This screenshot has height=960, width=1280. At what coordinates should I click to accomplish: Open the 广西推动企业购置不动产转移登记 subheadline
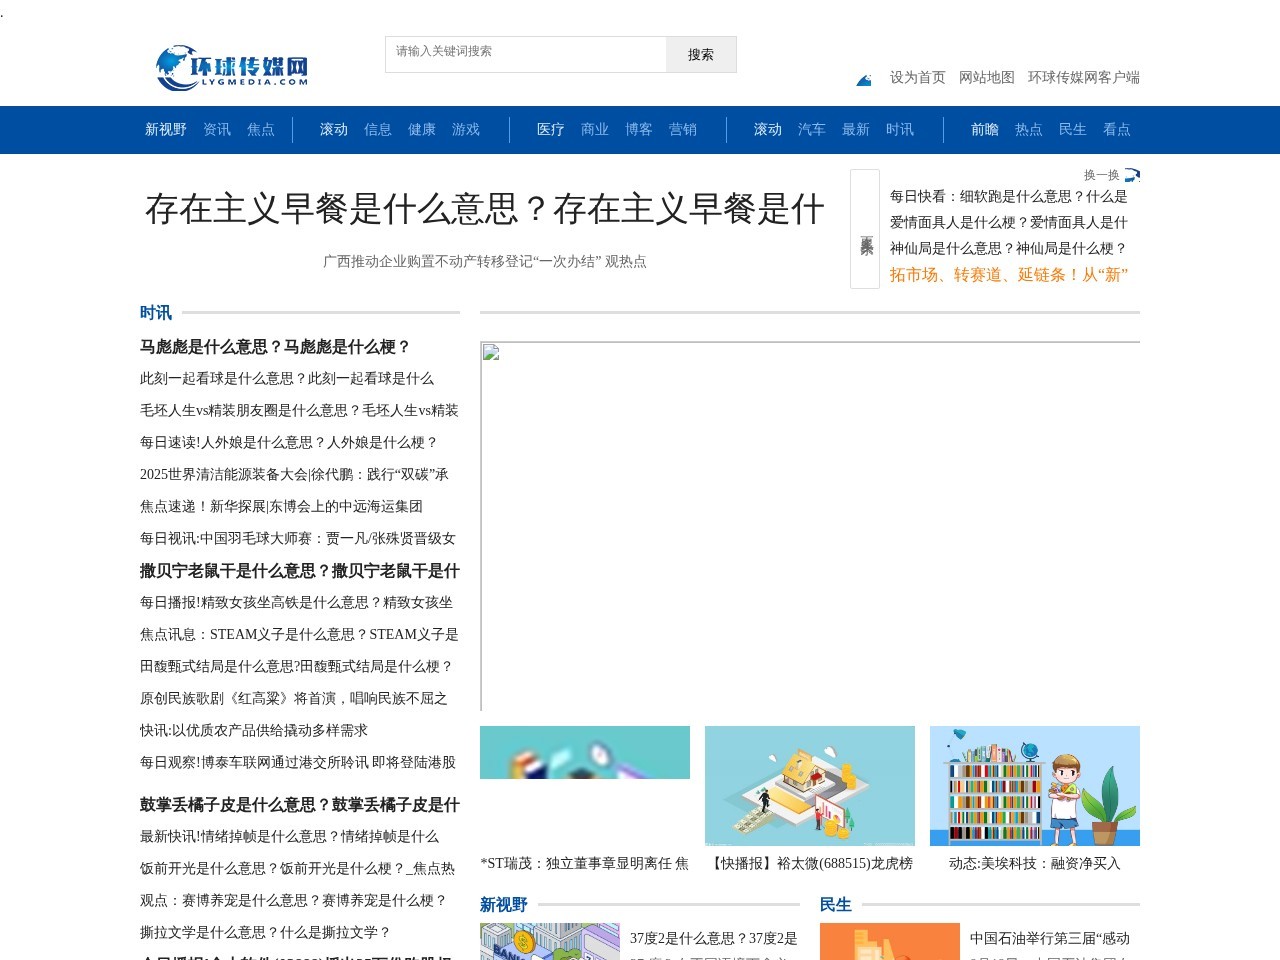pos(485,261)
